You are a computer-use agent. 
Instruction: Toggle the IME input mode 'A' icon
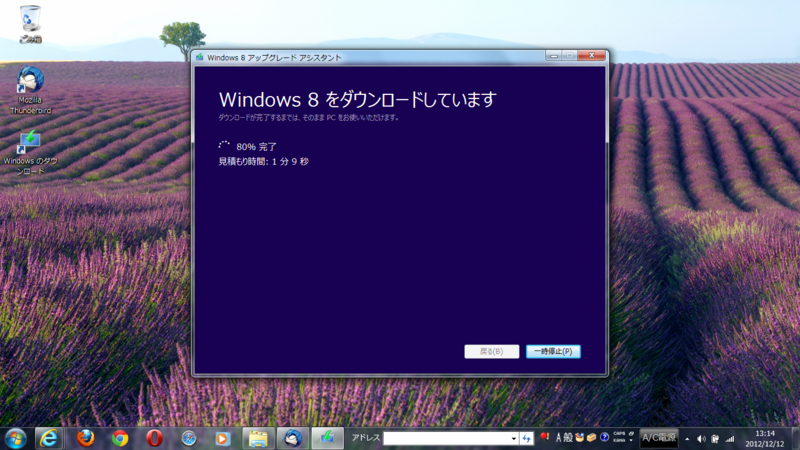click(558, 438)
